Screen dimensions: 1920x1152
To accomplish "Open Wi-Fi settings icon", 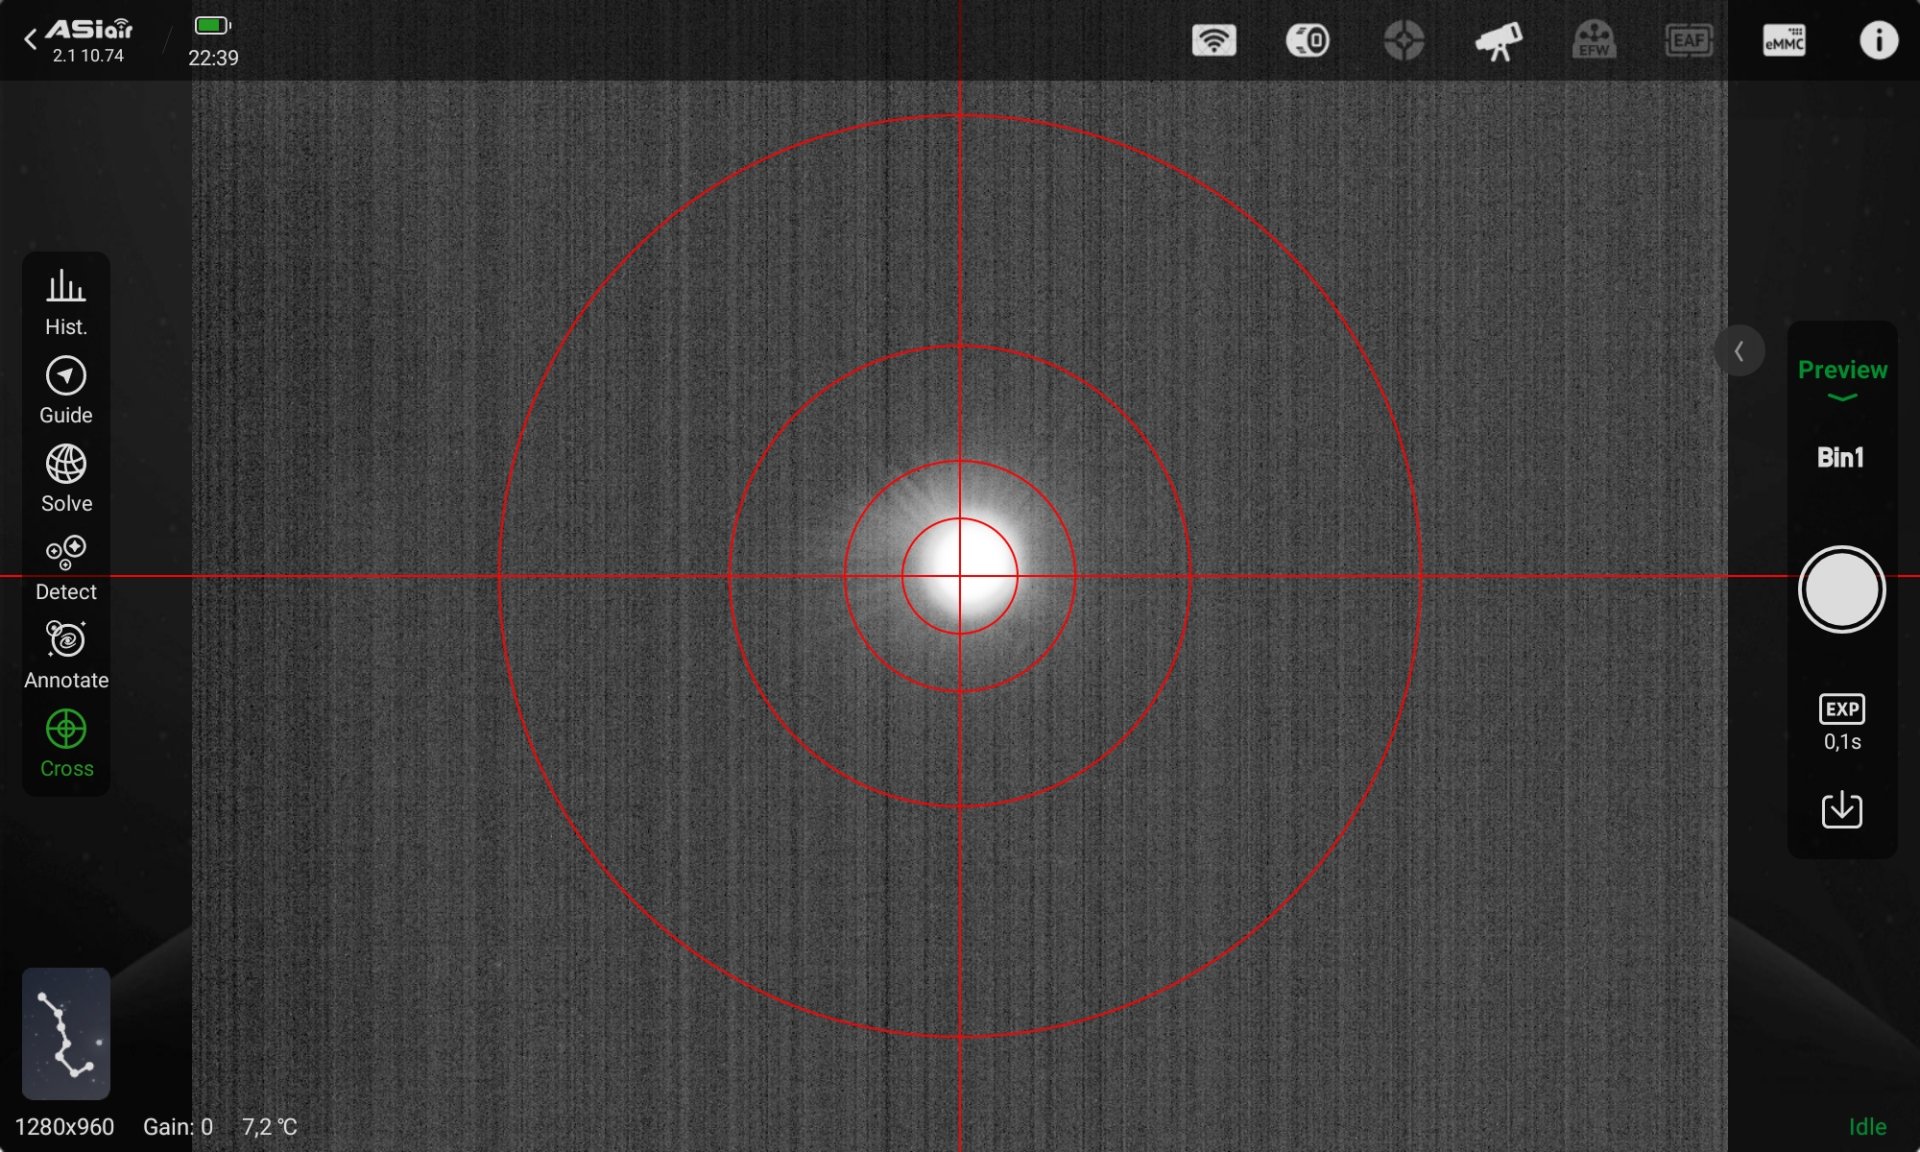I will point(1214,41).
